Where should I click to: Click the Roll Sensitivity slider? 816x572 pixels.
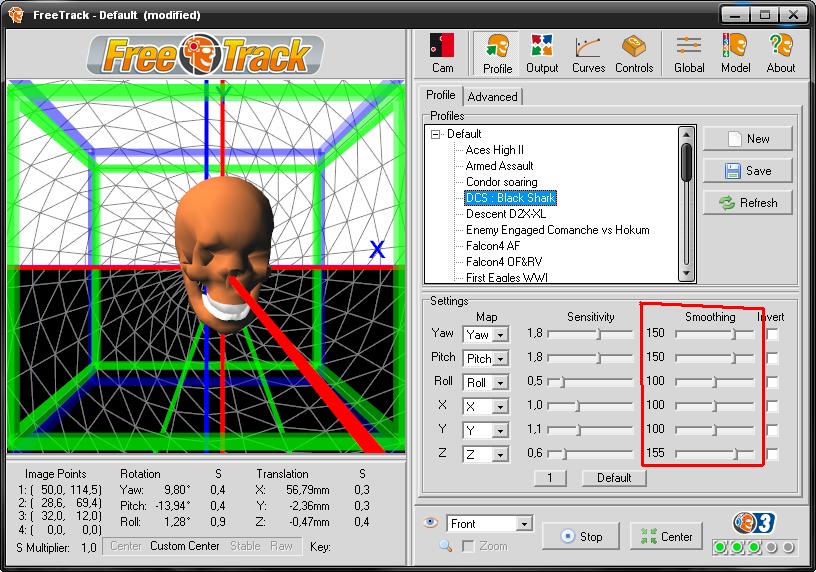(x=590, y=382)
